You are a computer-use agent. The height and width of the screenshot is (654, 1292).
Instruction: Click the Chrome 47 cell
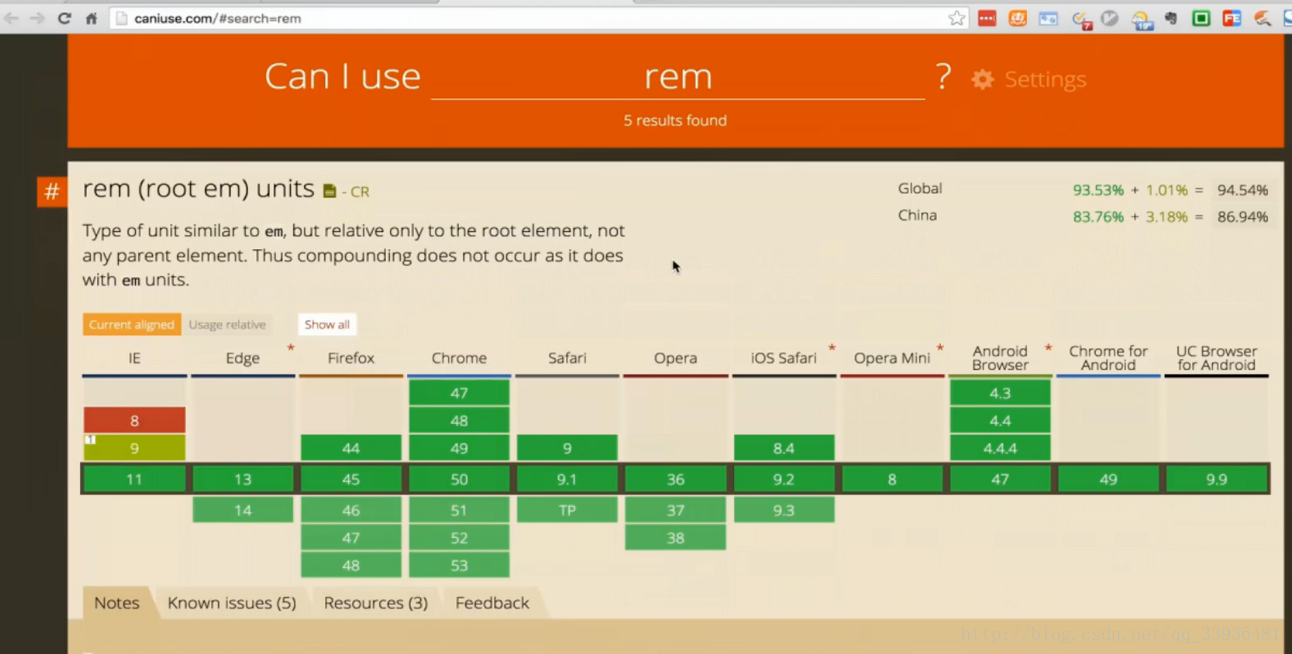pos(459,393)
